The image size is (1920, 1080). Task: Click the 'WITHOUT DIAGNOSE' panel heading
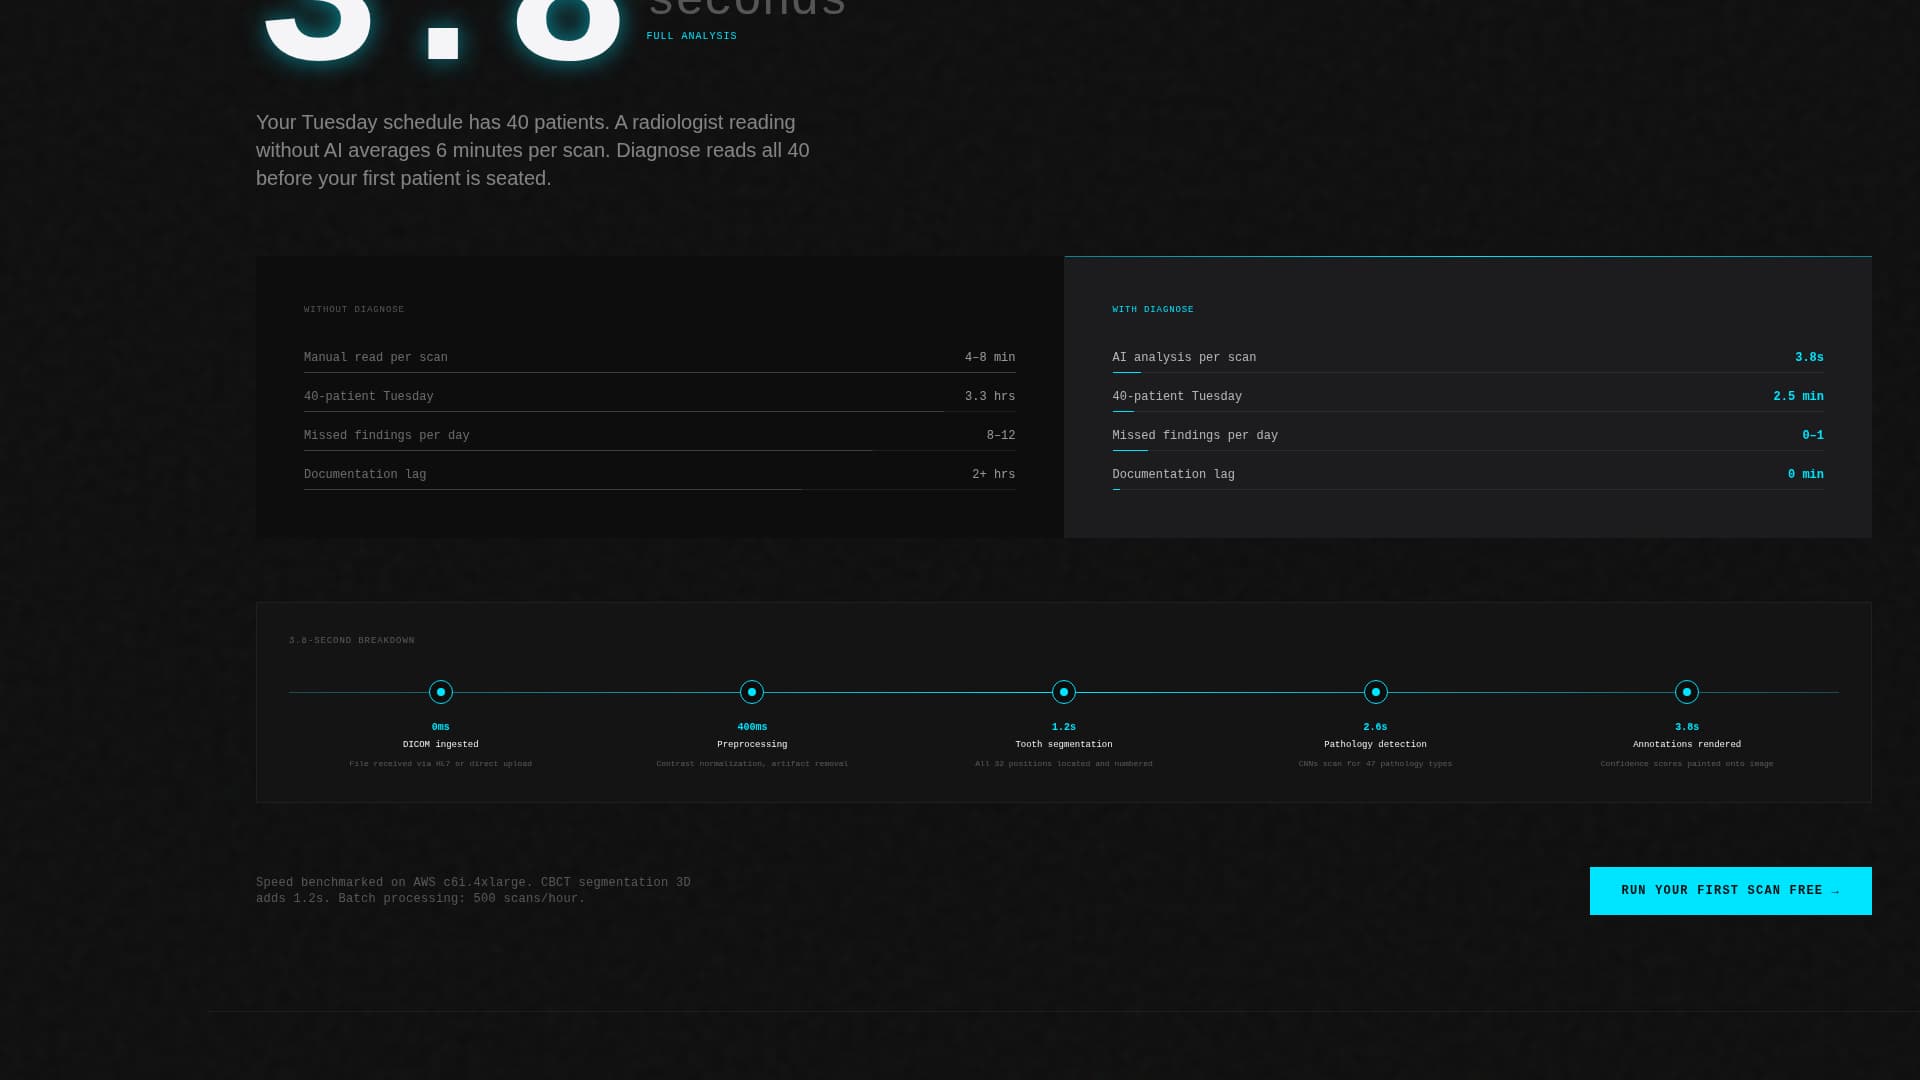click(x=354, y=309)
